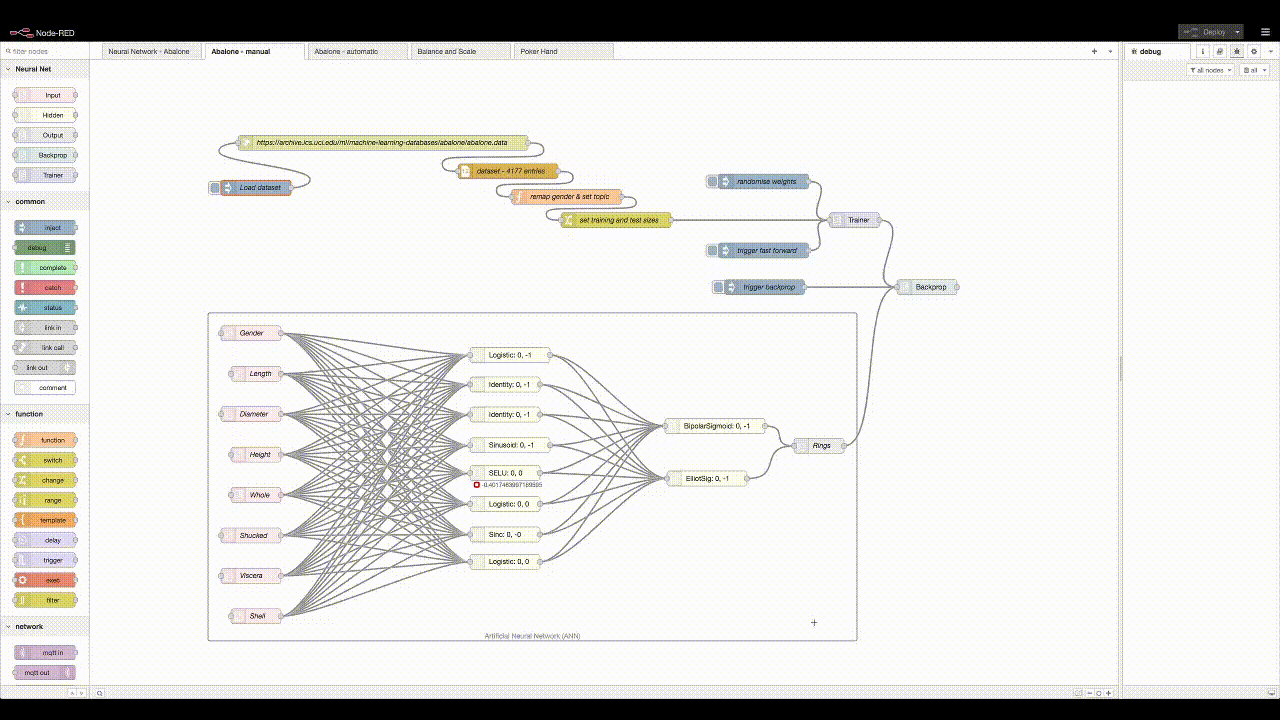Collapse the network palette category
The image size is (1280, 720).
click(45, 626)
